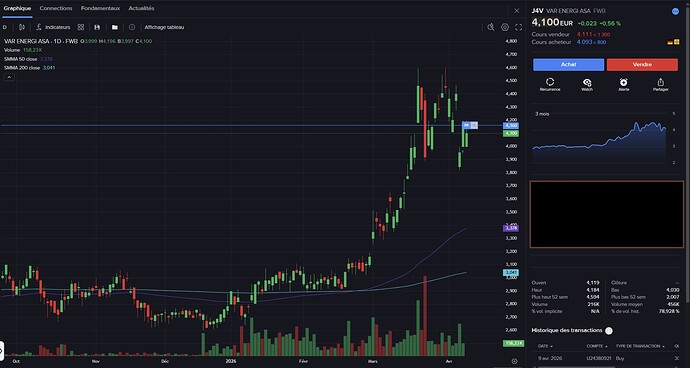This screenshot has width=690, height=368.
Task: Click the German flag exchange icon
Action: point(670,42)
